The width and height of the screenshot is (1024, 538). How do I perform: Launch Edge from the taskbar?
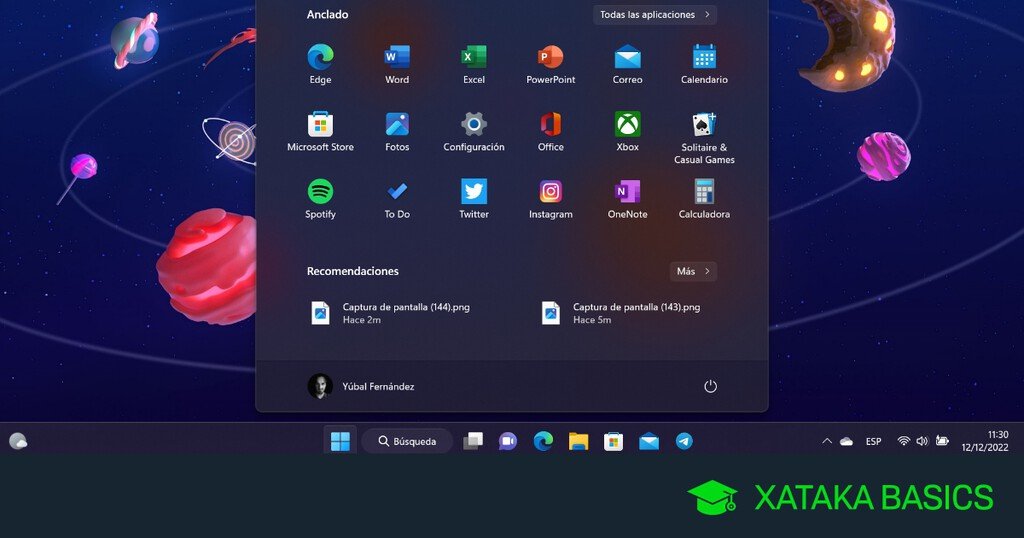point(543,441)
